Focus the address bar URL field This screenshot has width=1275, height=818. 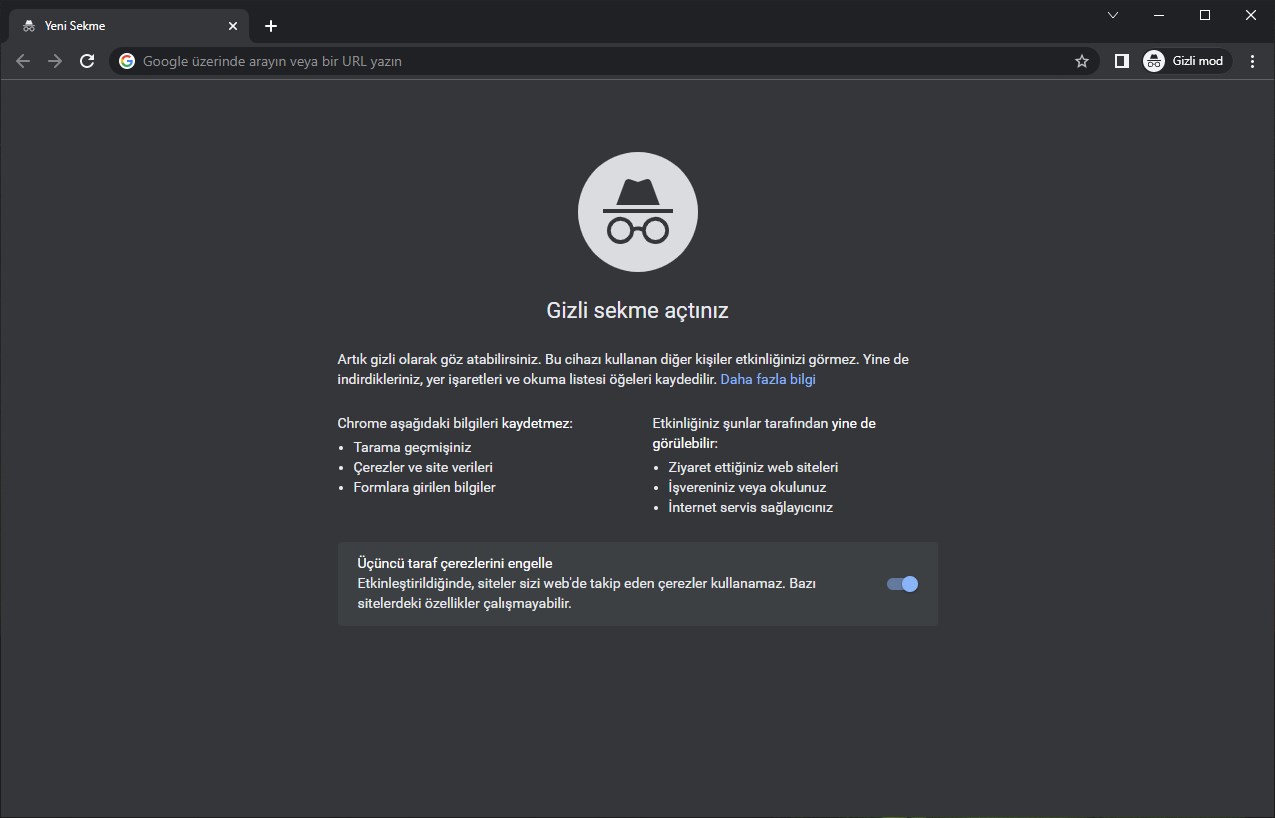coord(604,61)
